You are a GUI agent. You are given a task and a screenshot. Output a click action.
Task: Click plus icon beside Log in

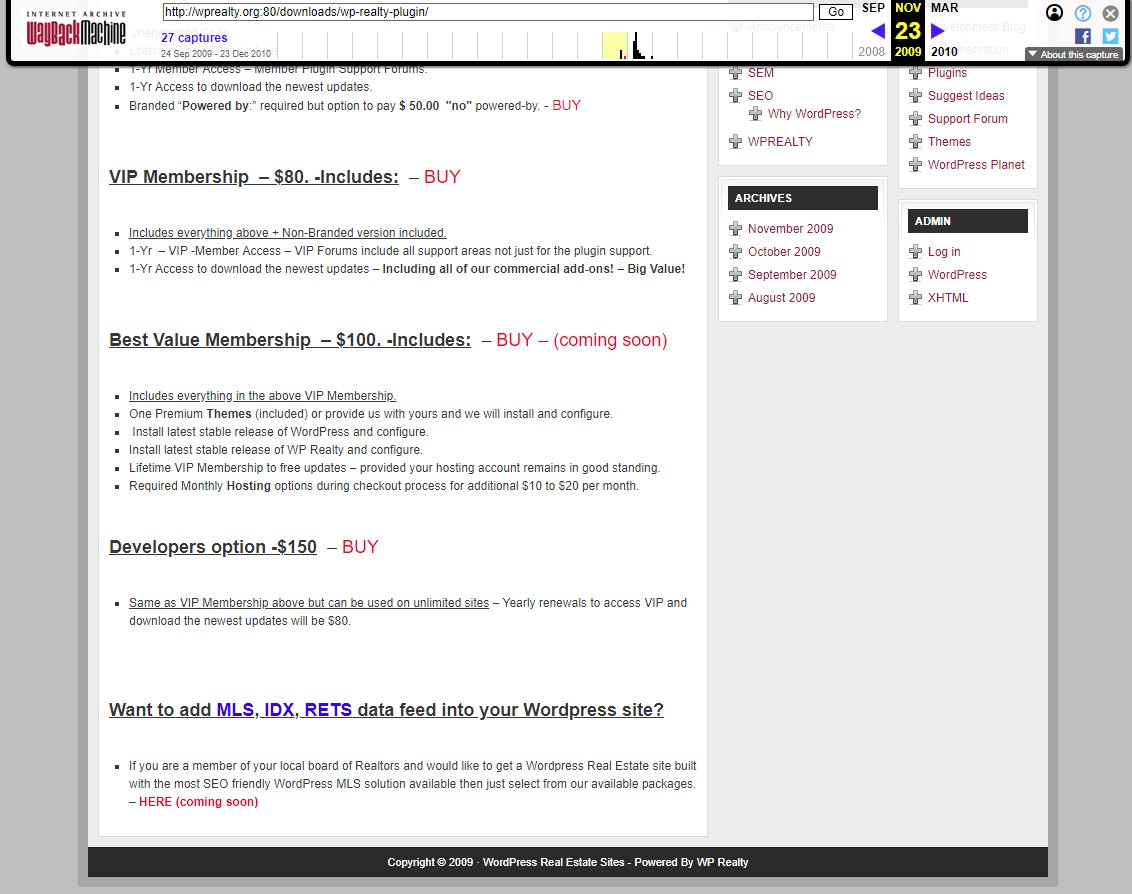pos(915,251)
